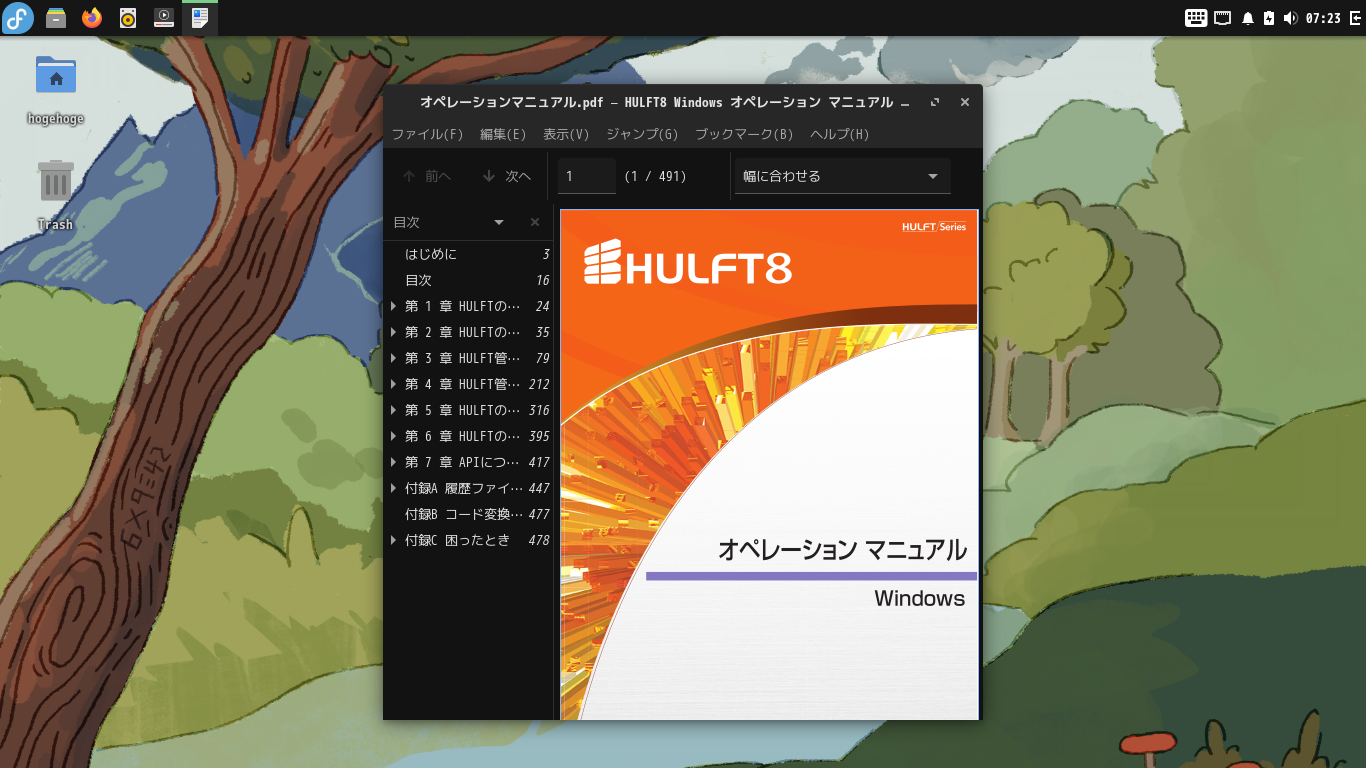Open the 幅に合わせる zoom dropdown
The width and height of the screenshot is (1366, 768).
tap(842, 176)
